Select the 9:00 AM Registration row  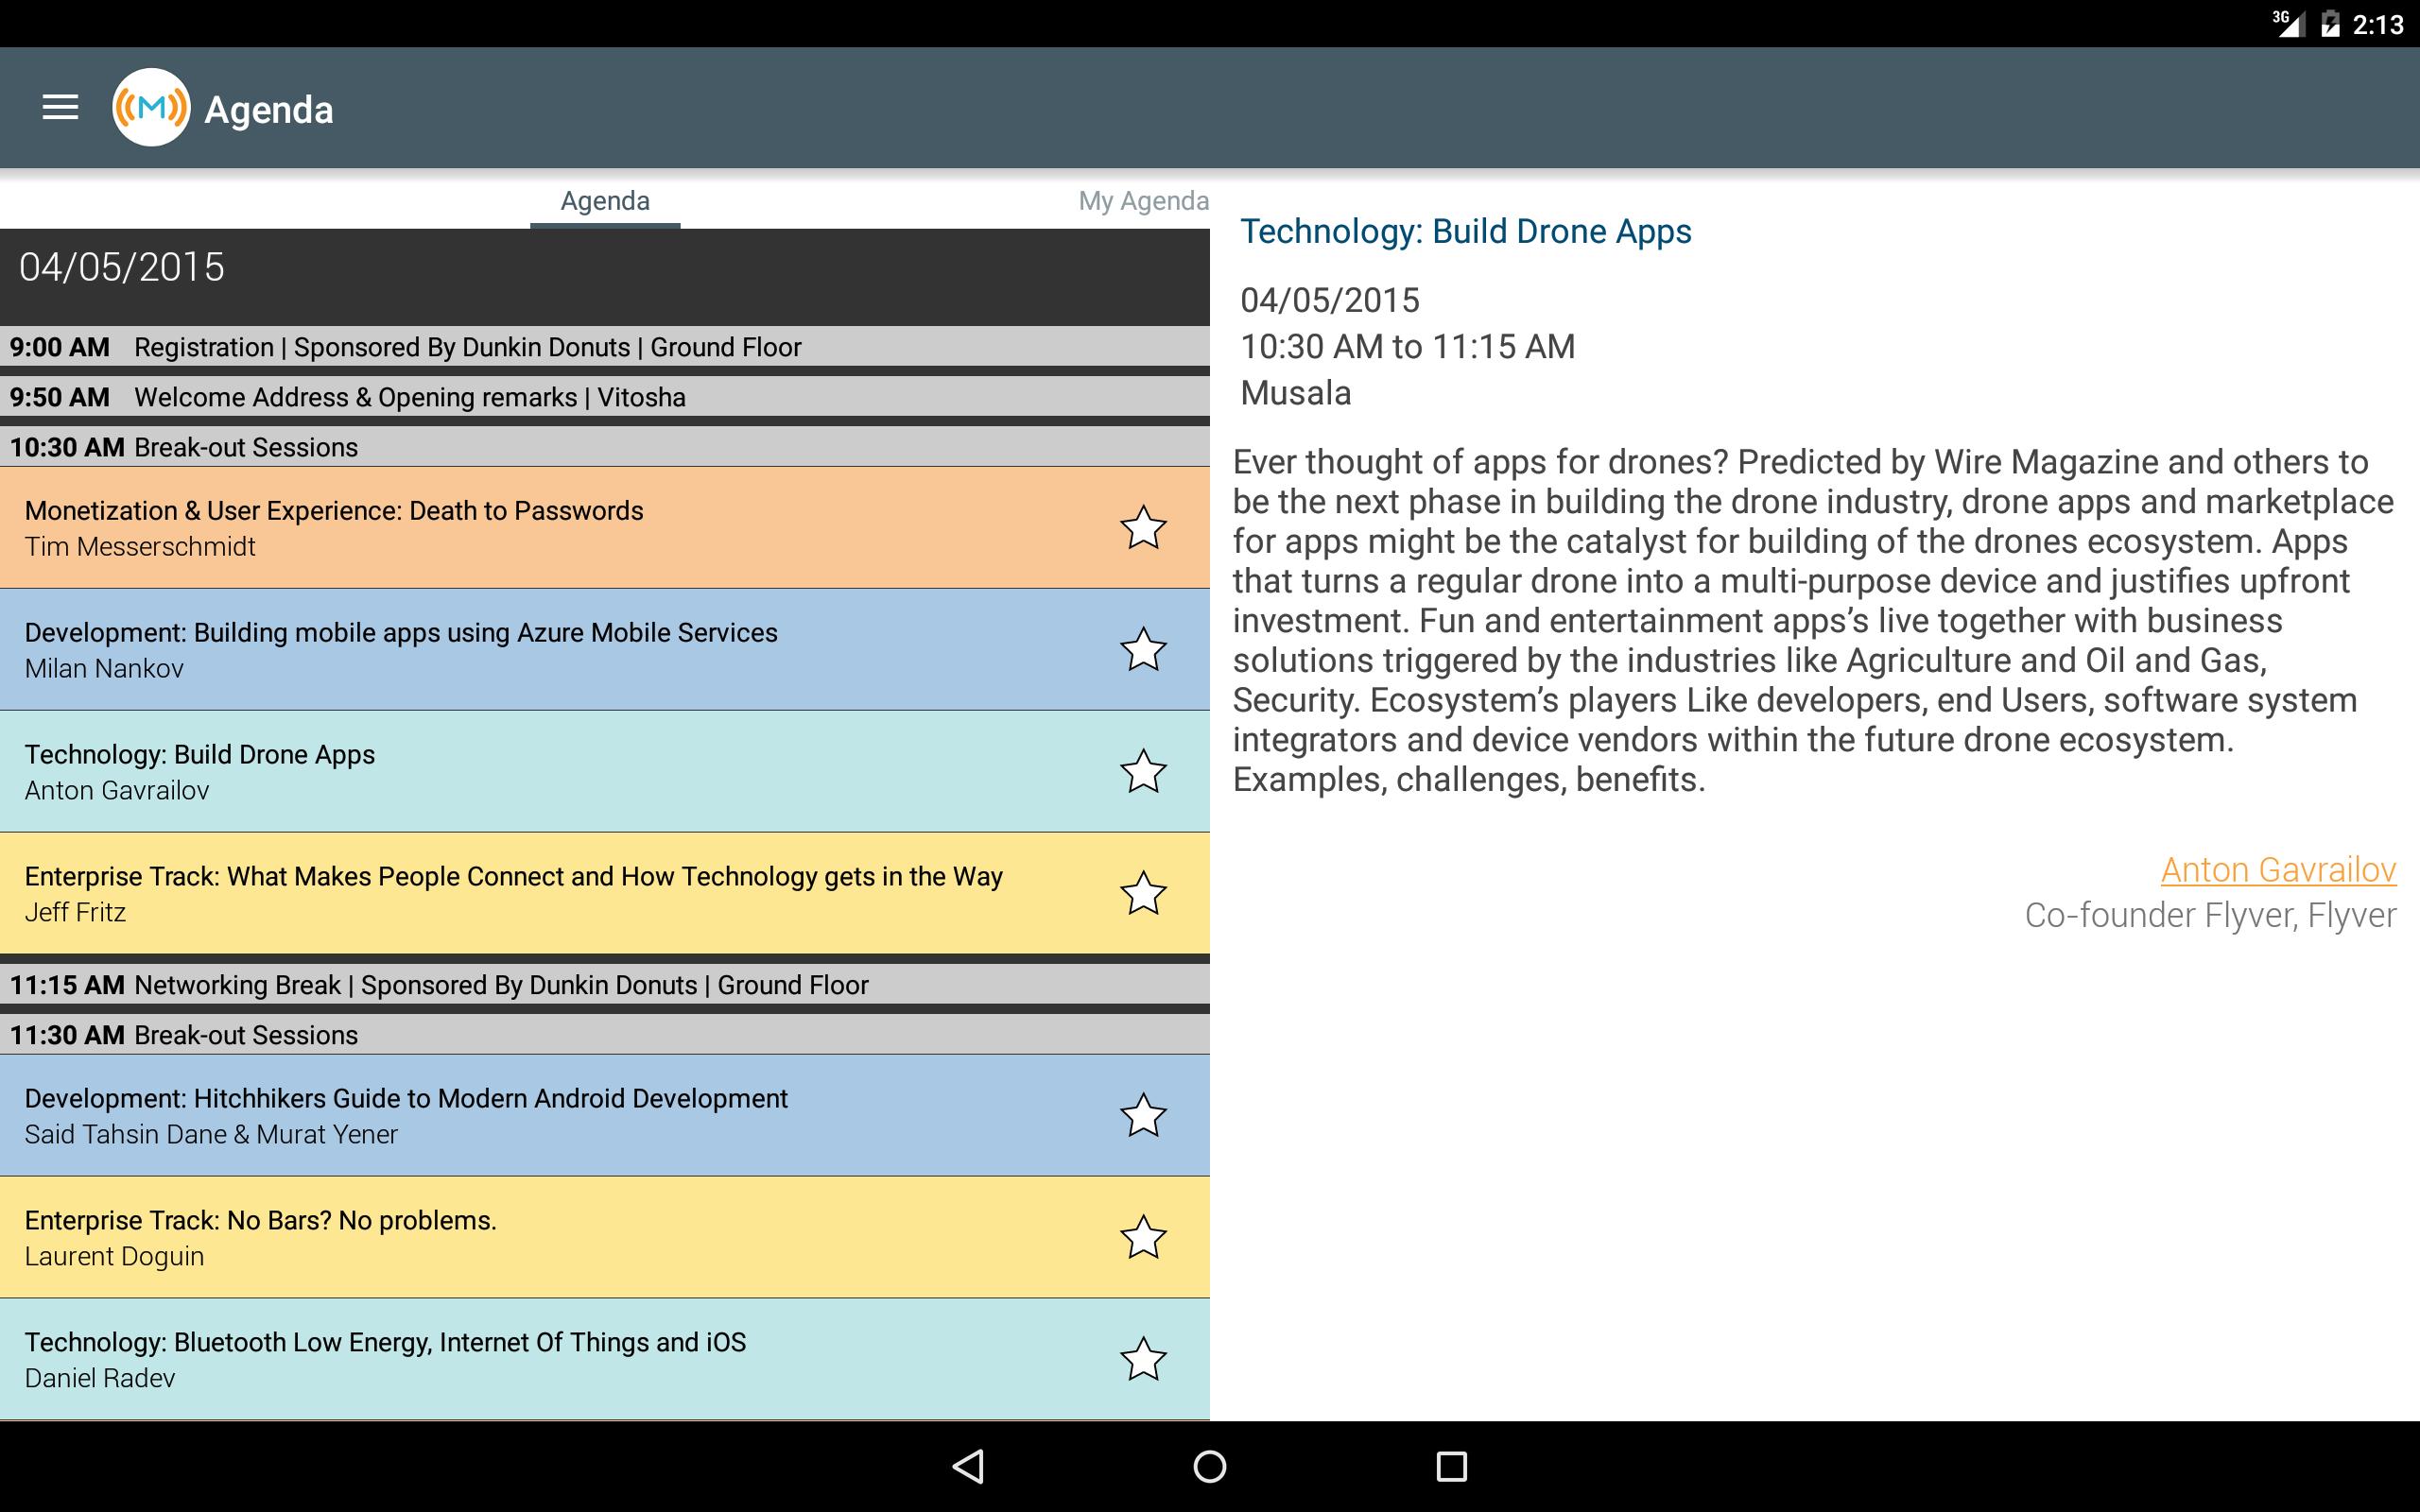point(605,347)
